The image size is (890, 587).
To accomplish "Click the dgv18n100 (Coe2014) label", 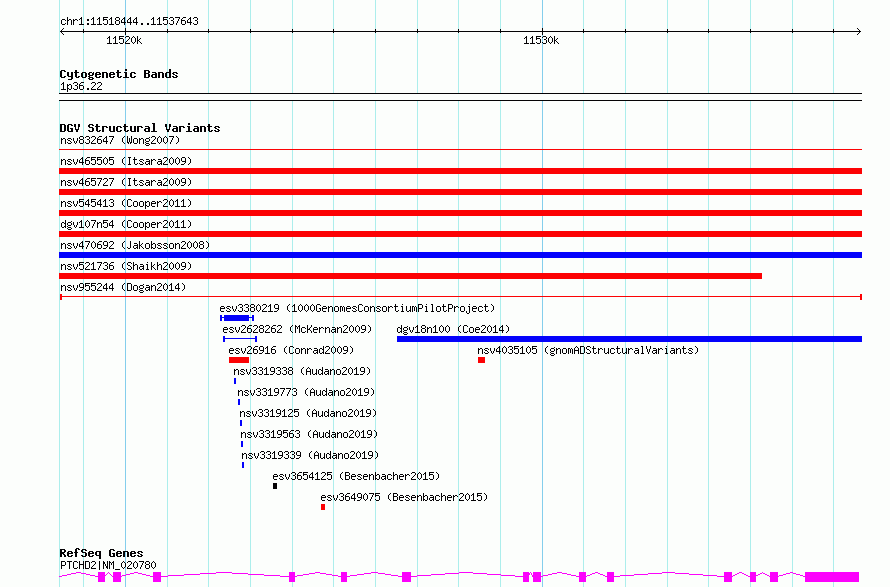I will [453, 329].
